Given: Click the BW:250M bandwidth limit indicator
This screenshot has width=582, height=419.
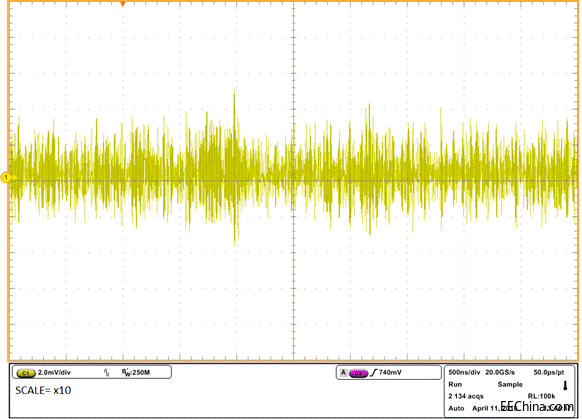Looking at the screenshot, I should (136, 372).
